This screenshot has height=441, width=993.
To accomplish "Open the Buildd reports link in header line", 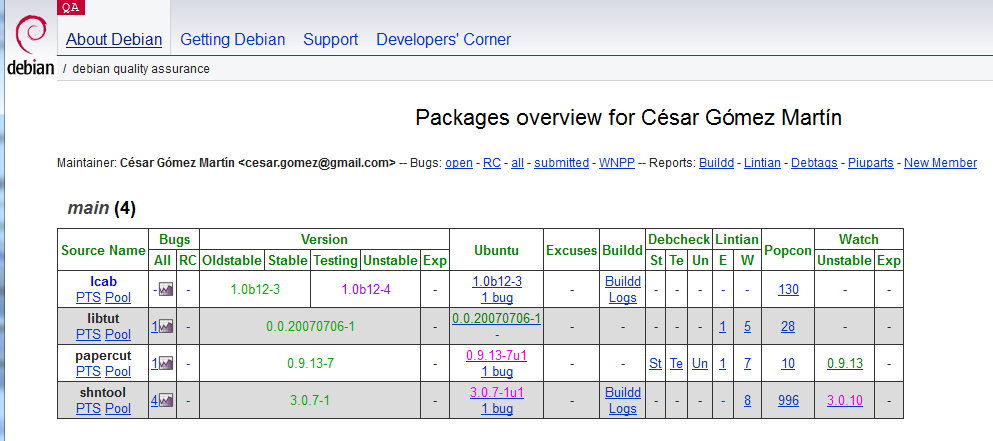I will click(x=716, y=163).
